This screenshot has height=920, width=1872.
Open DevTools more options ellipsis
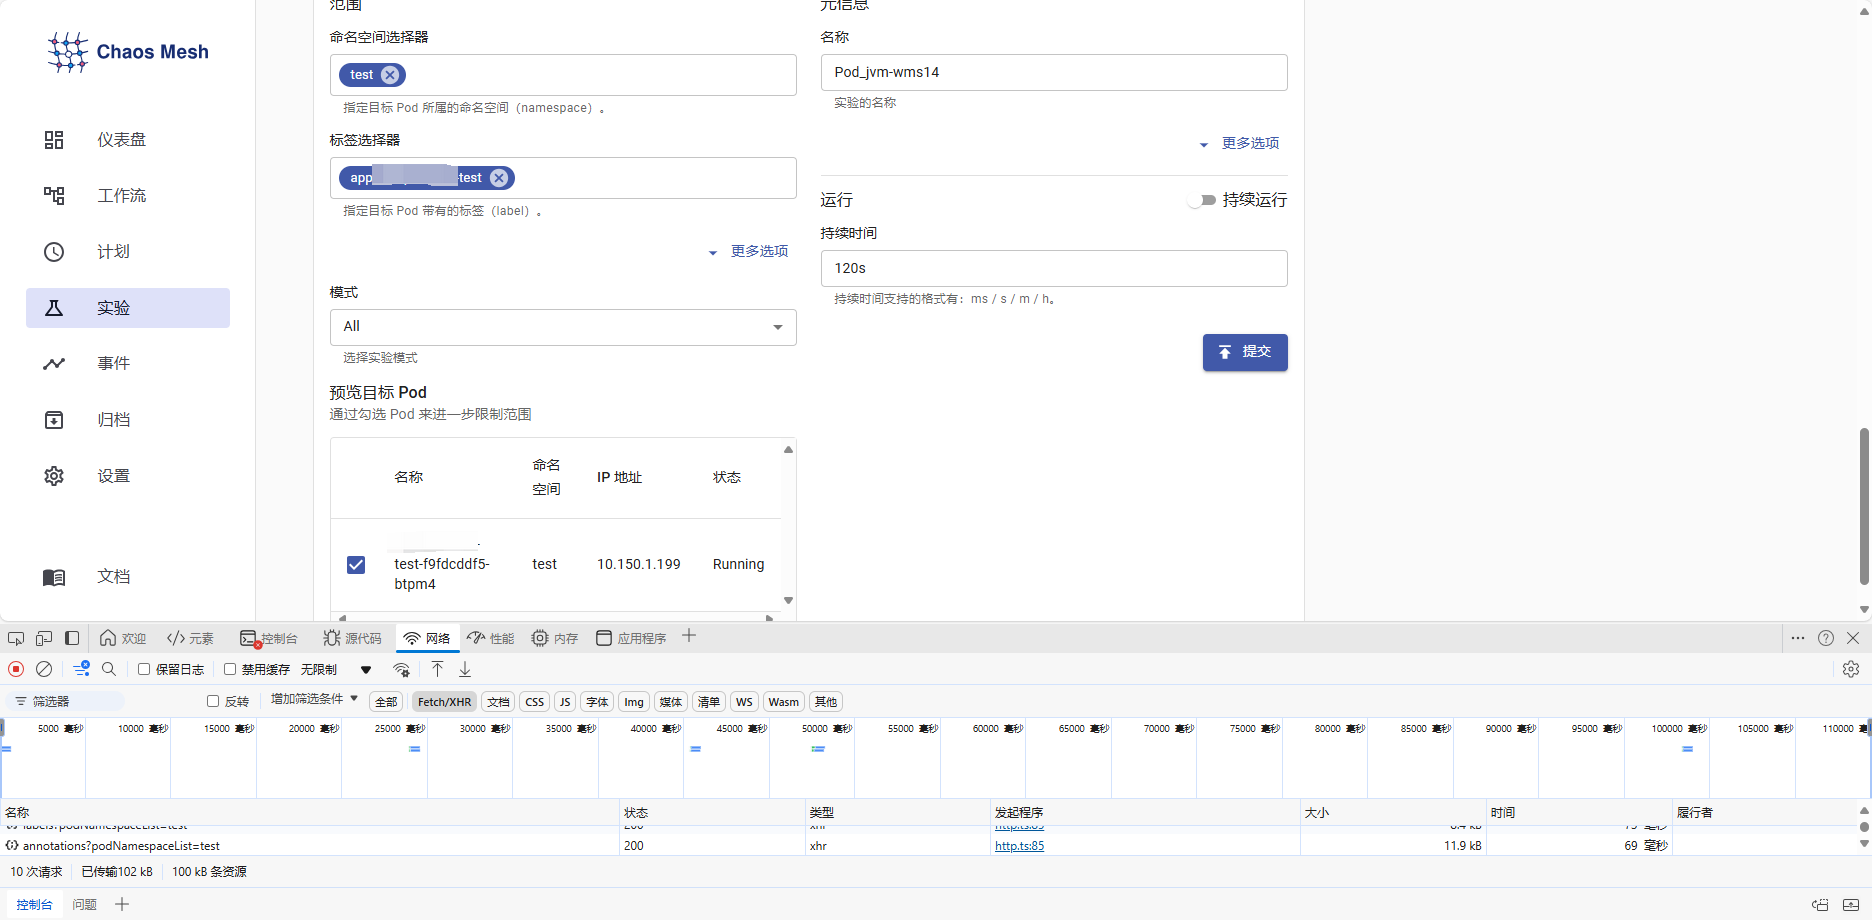point(1798,638)
